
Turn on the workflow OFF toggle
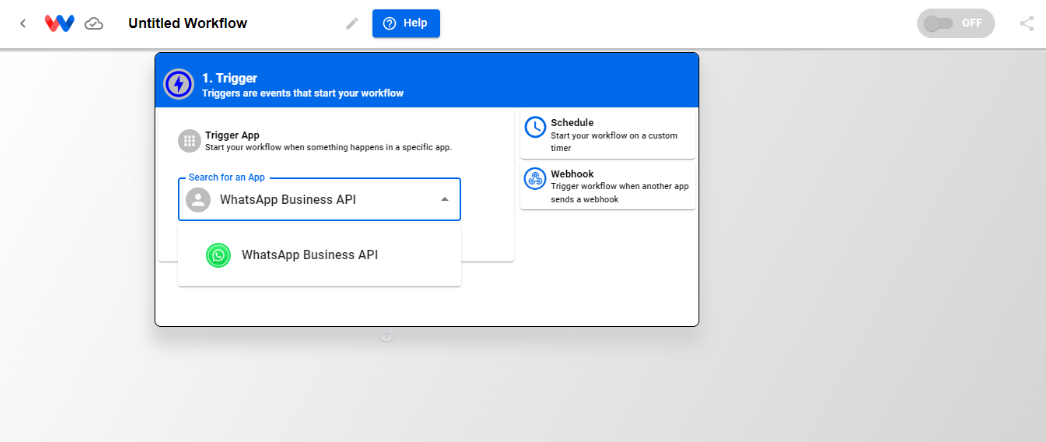pyautogui.click(x=955, y=23)
